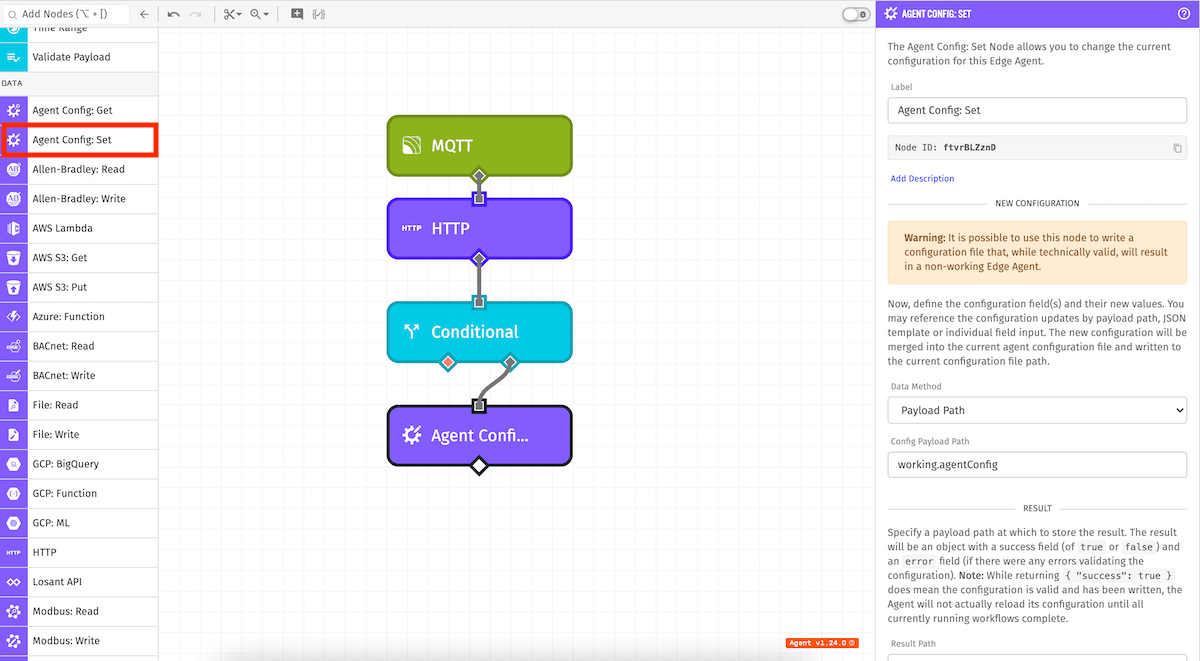1200x661 pixels.
Task: Open the payload template helper icon
Action: pyautogui.click(x=319, y=15)
